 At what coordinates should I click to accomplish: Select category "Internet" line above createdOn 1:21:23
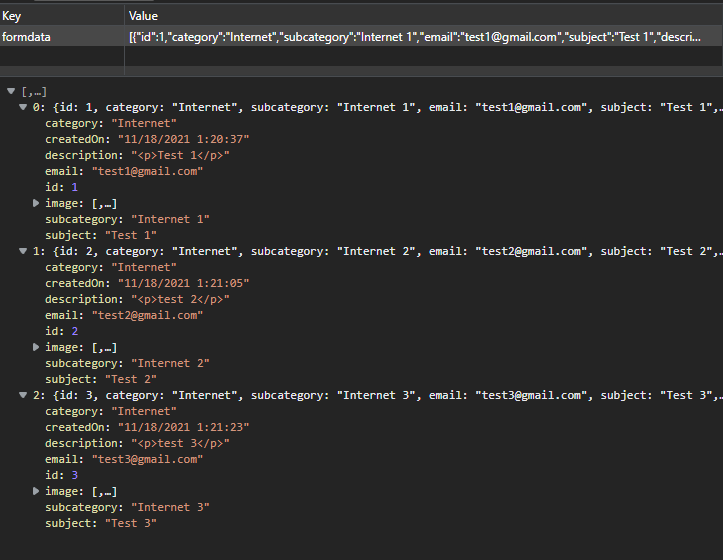tap(111, 411)
